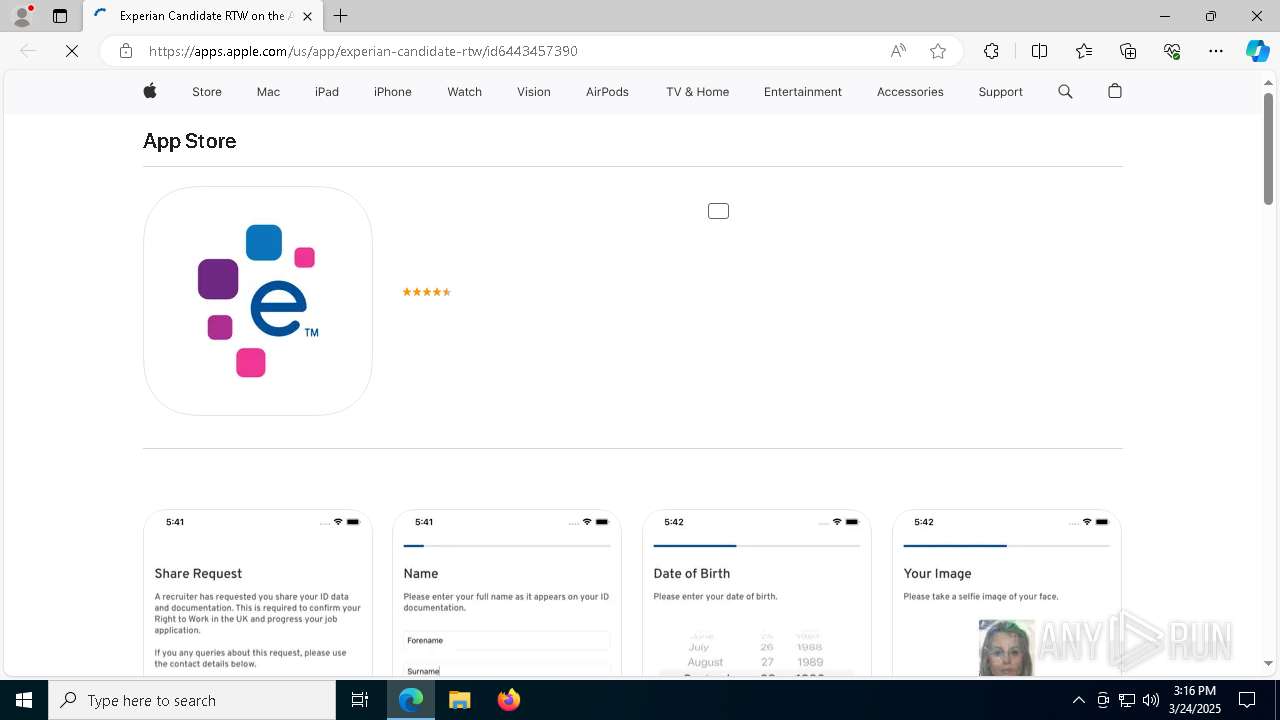1280x720 pixels.
Task: Click the taskbar search box
Action: pos(192,700)
